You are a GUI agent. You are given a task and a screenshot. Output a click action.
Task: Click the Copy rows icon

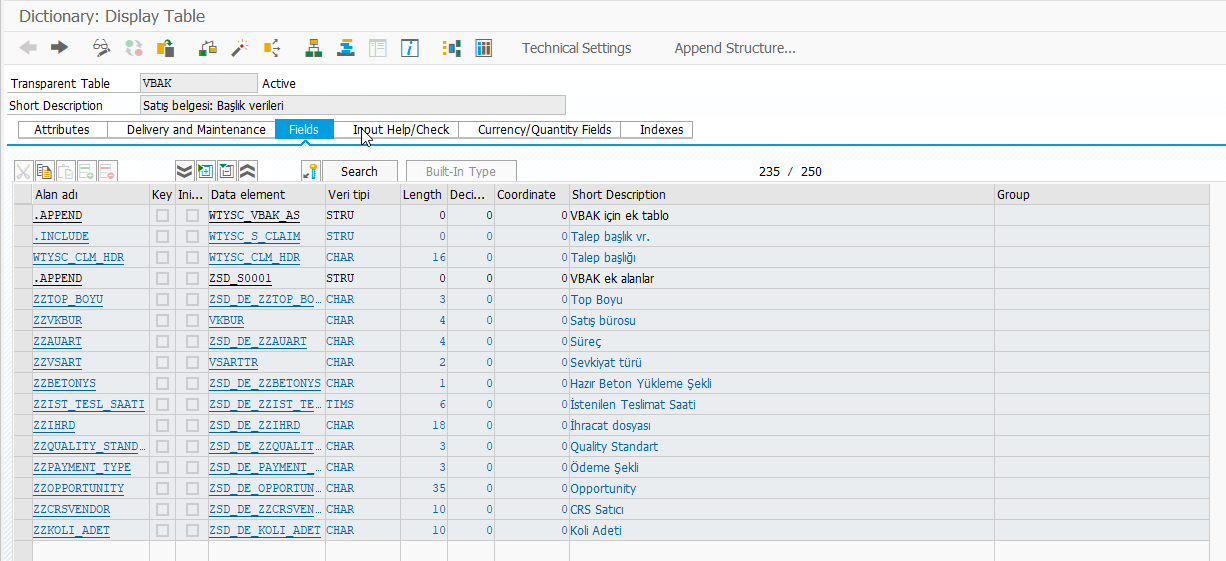(45, 171)
